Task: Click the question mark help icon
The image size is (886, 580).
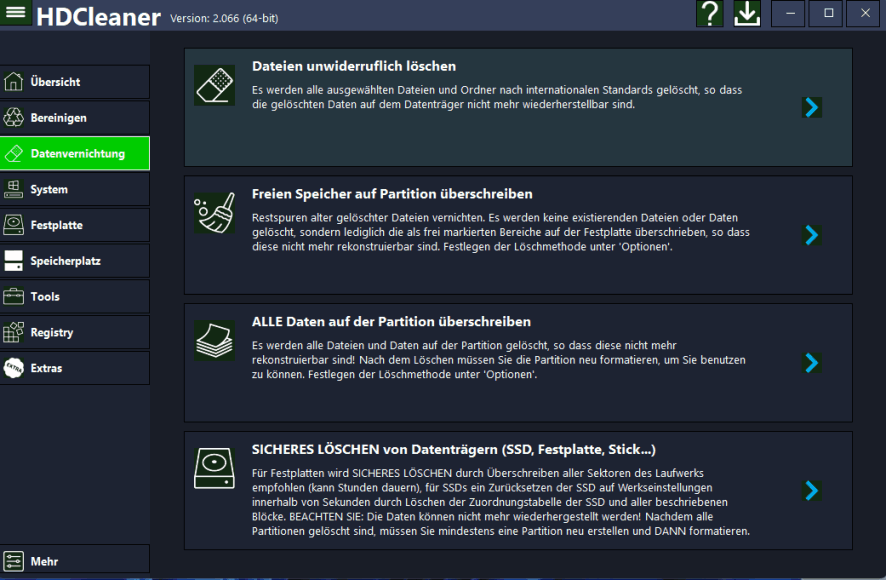Action: coord(710,14)
